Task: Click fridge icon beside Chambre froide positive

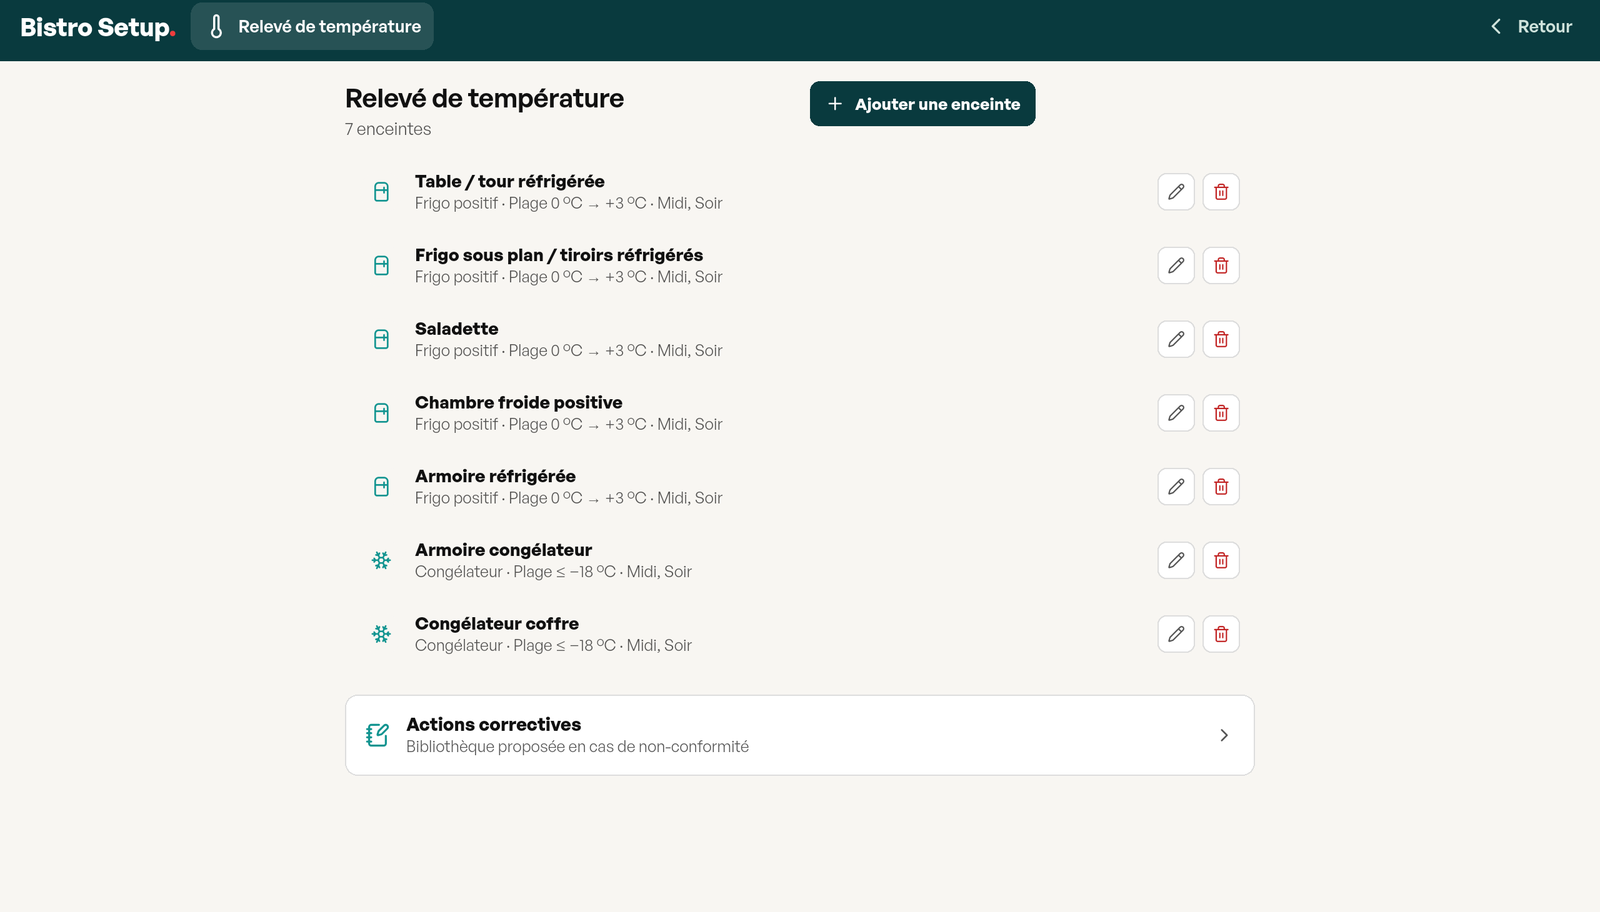Action: [x=381, y=413]
